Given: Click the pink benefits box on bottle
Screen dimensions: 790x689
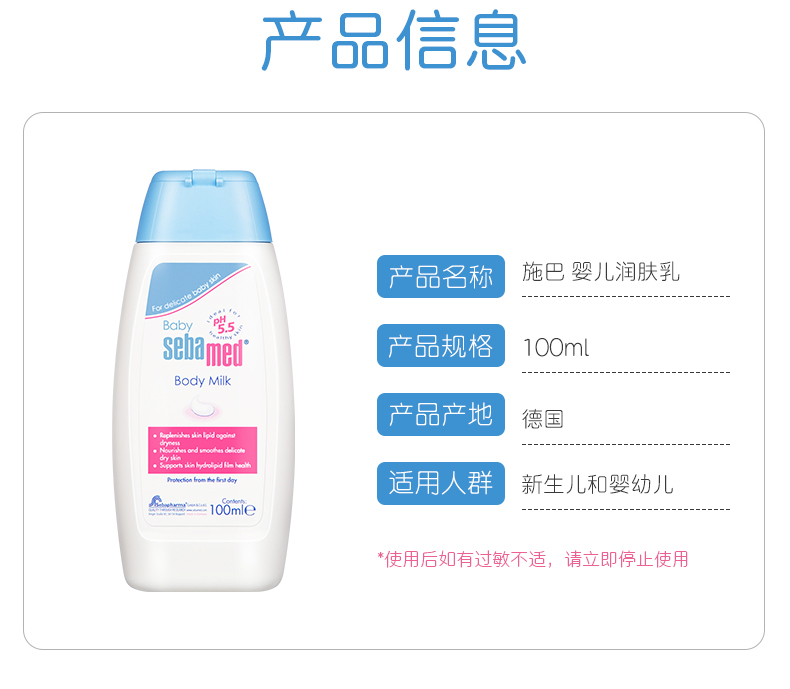Looking at the screenshot, I should [x=203, y=450].
